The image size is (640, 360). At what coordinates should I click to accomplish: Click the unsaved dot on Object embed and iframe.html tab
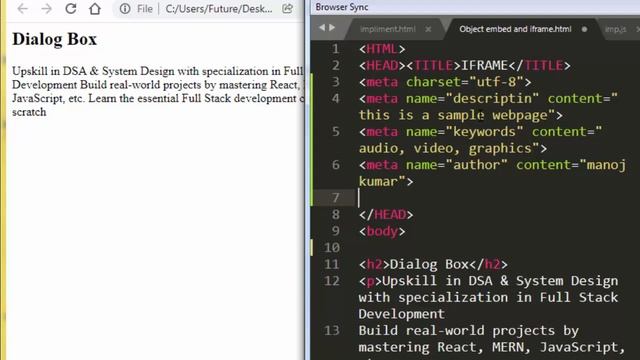[584, 29]
